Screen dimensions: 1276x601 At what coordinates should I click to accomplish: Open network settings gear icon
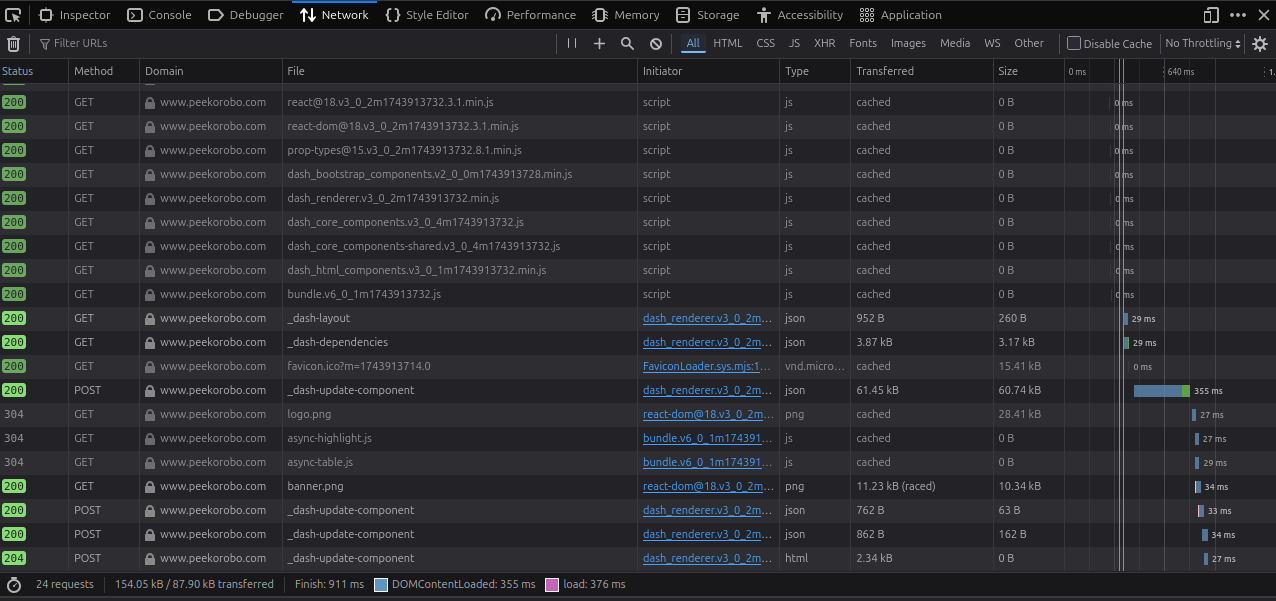coord(1260,43)
